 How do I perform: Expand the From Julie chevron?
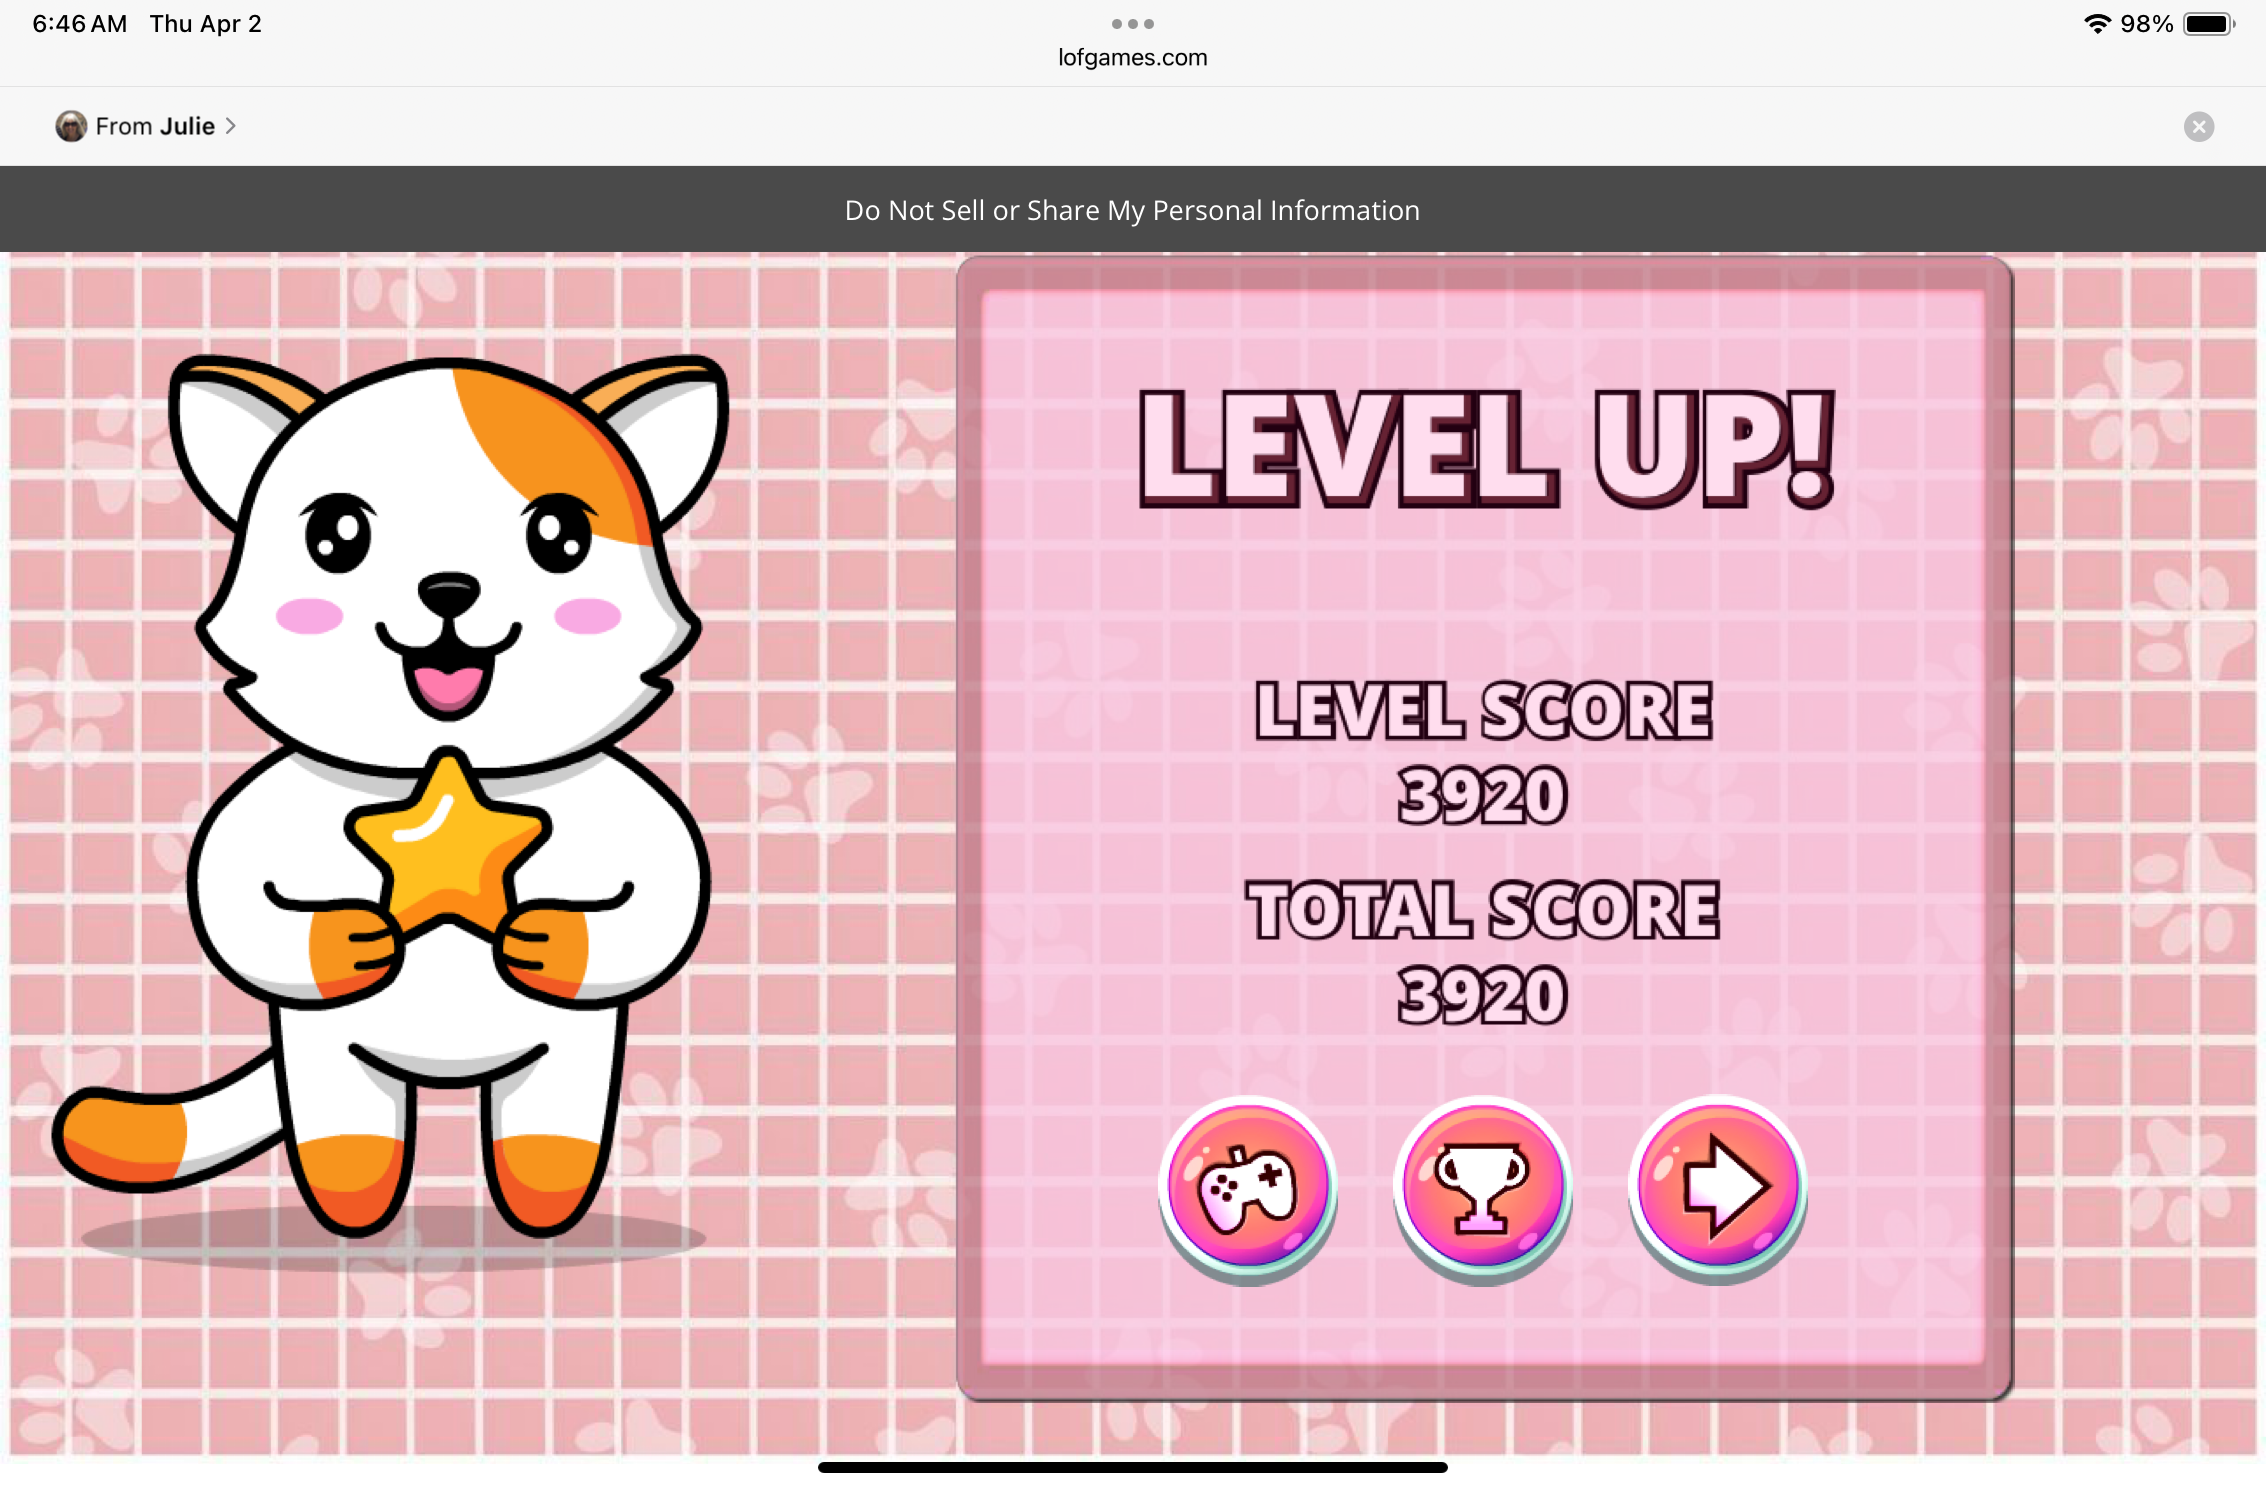pos(231,126)
